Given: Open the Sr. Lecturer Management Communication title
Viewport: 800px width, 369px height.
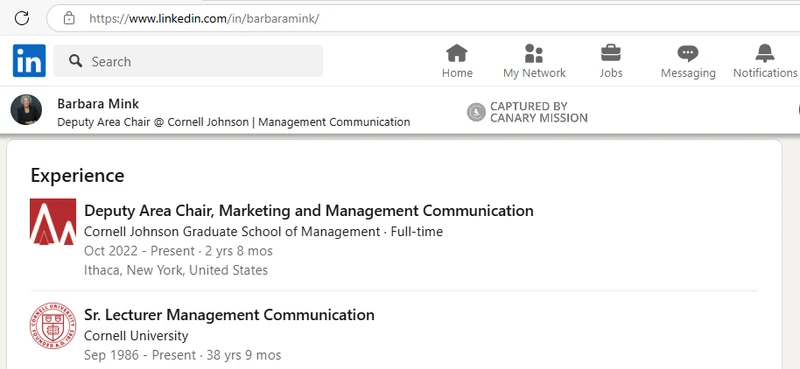Looking at the screenshot, I should [x=229, y=314].
